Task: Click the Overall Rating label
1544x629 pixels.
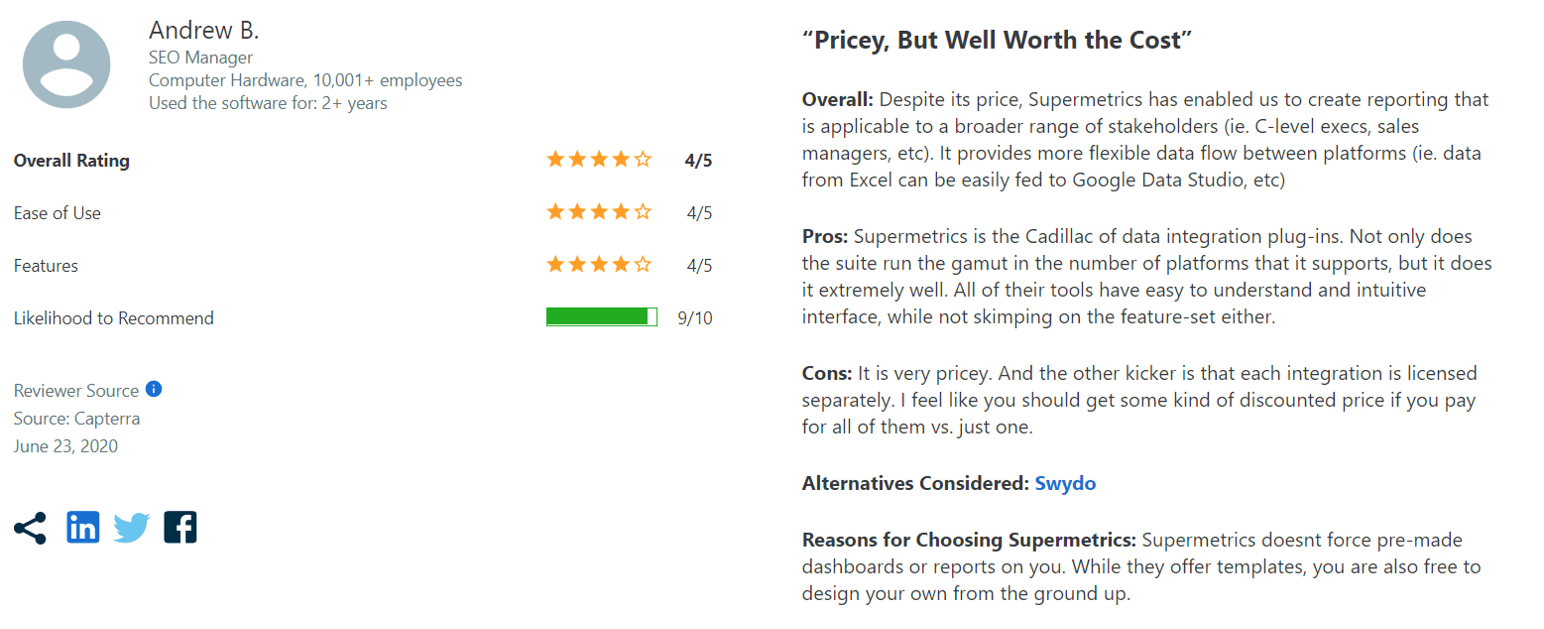Action: [71, 160]
